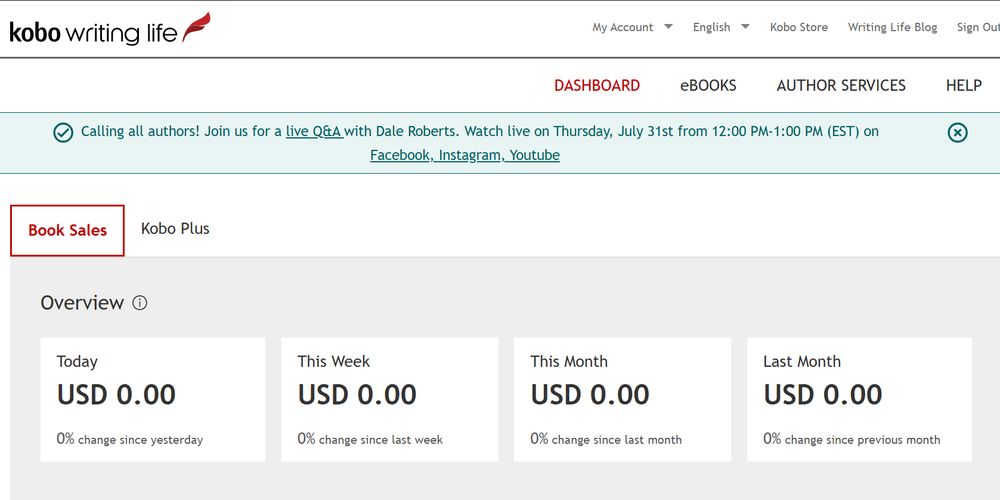Switch to the Kobo Plus tab
The width and height of the screenshot is (1000, 500).
pyautogui.click(x=175, y=229)
